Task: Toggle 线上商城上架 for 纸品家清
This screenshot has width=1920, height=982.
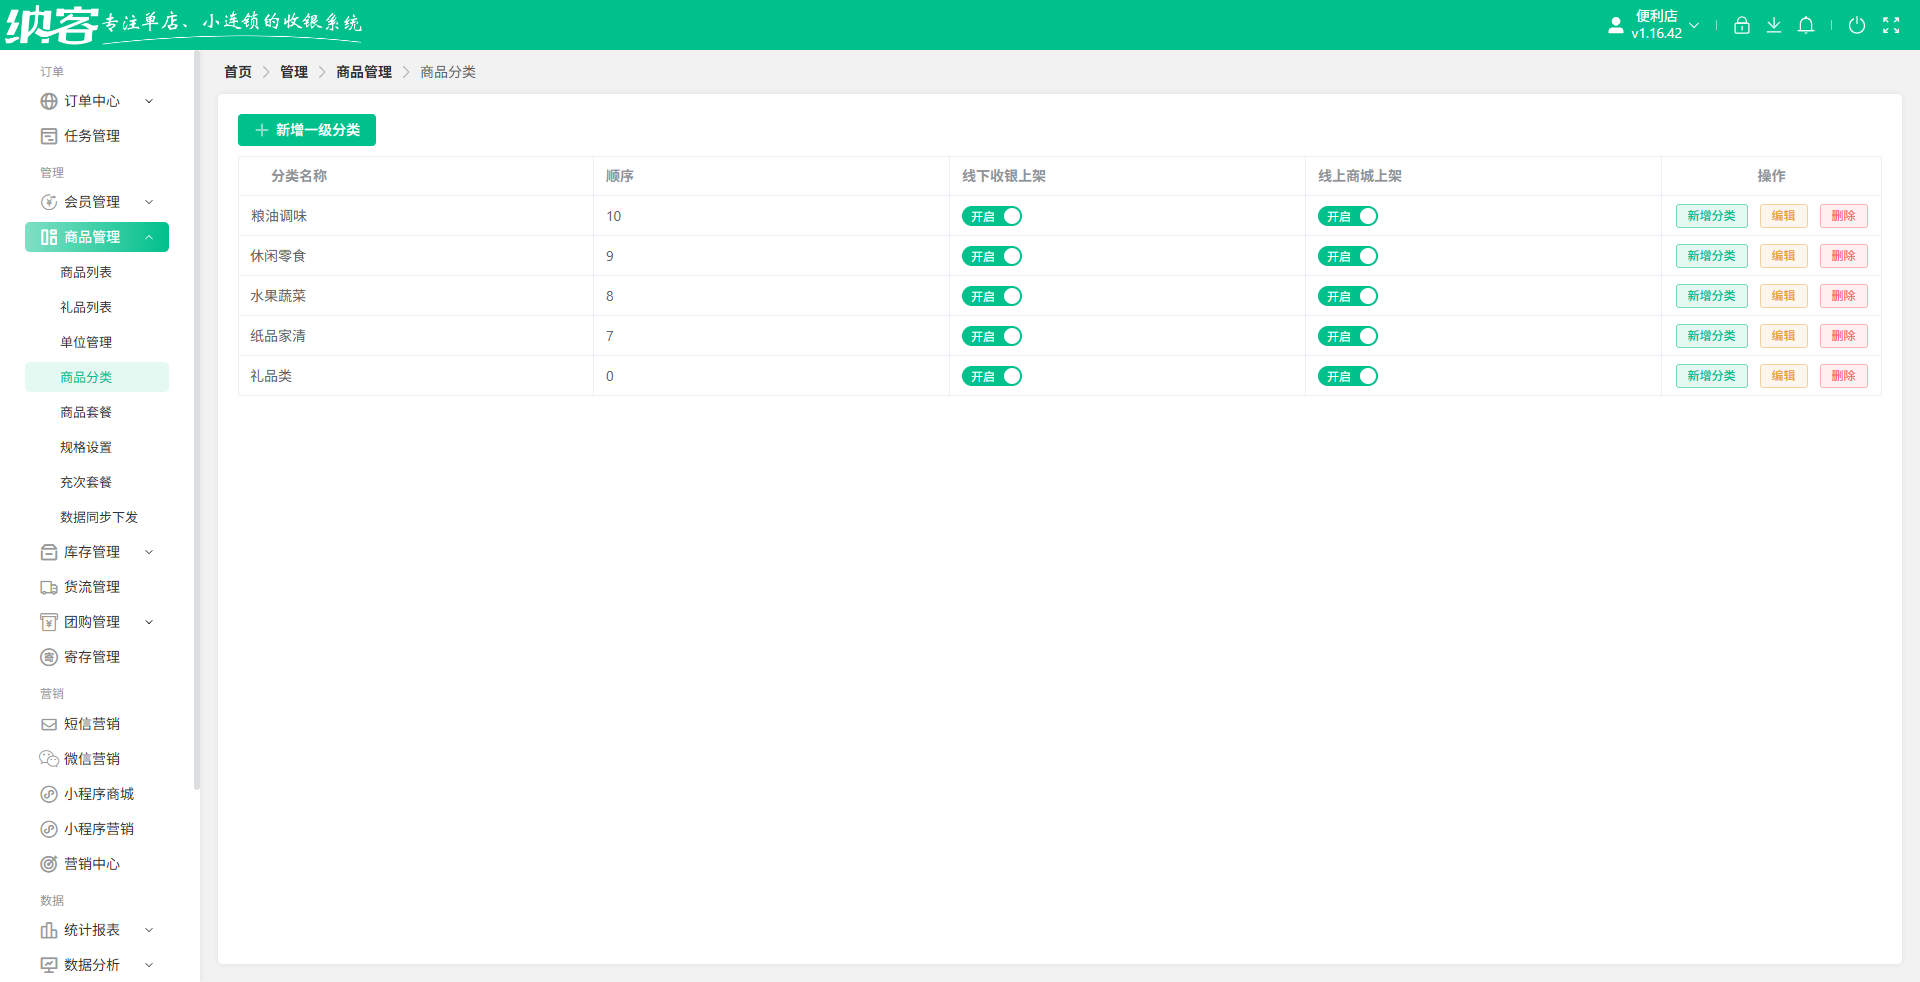Action: coord(1348,336)
